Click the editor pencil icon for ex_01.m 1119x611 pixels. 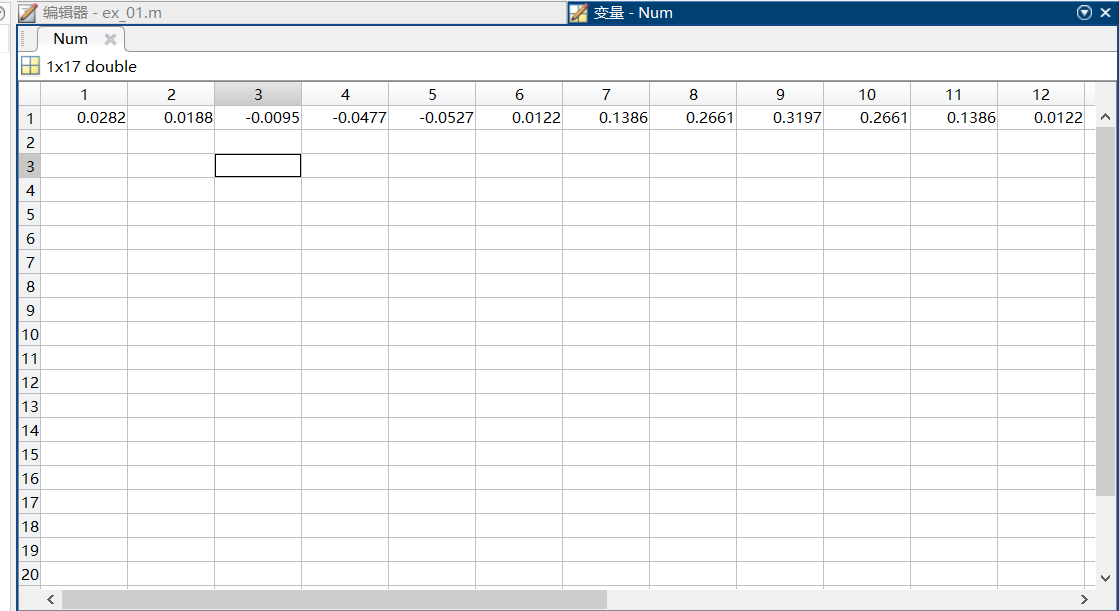[x=28, y=13]
